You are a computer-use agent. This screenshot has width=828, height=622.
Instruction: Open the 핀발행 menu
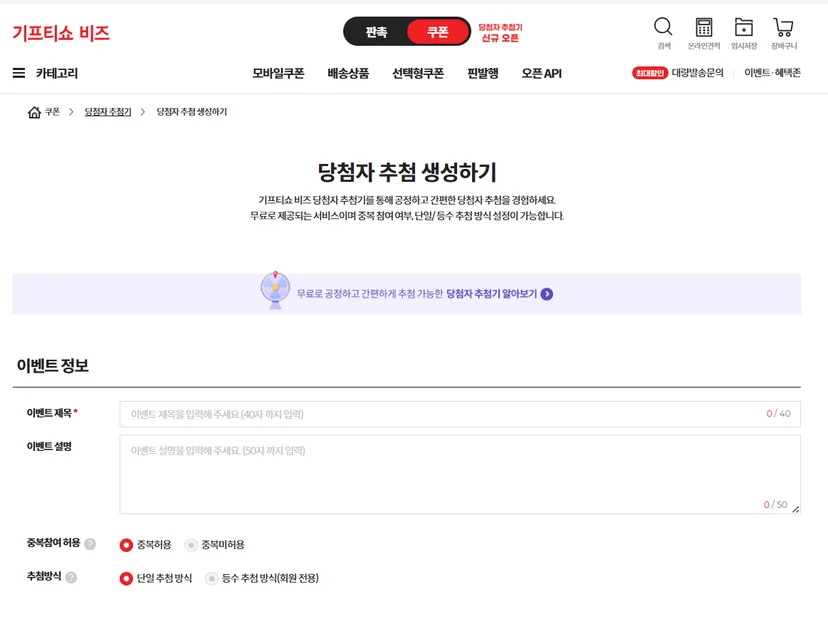[x=483, y=73]
